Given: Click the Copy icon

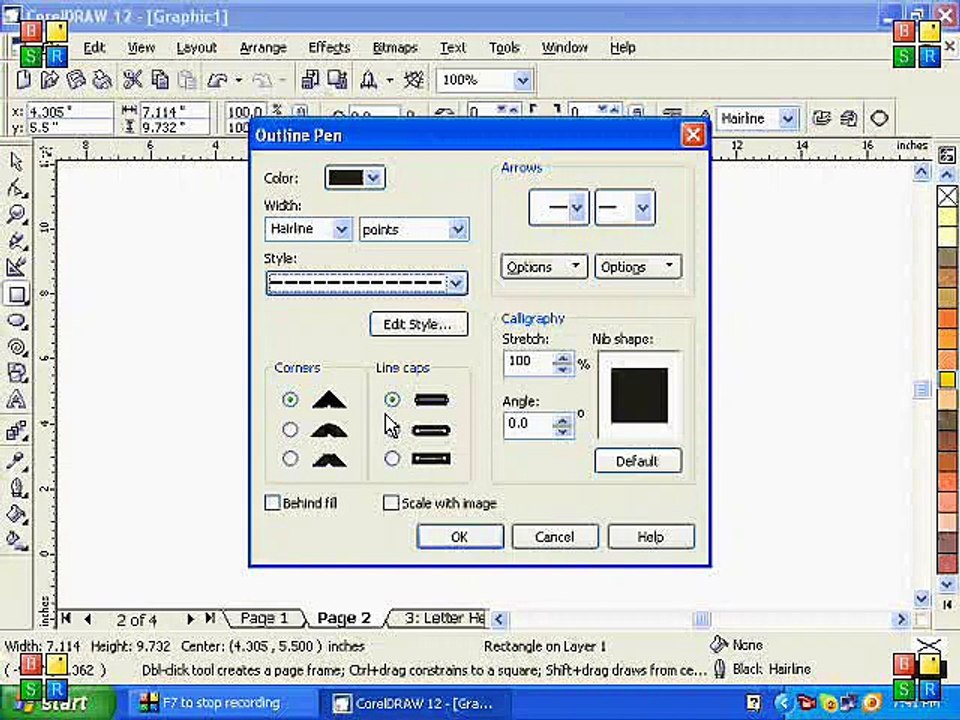Looking at the screenshot, I should (160, 80).
